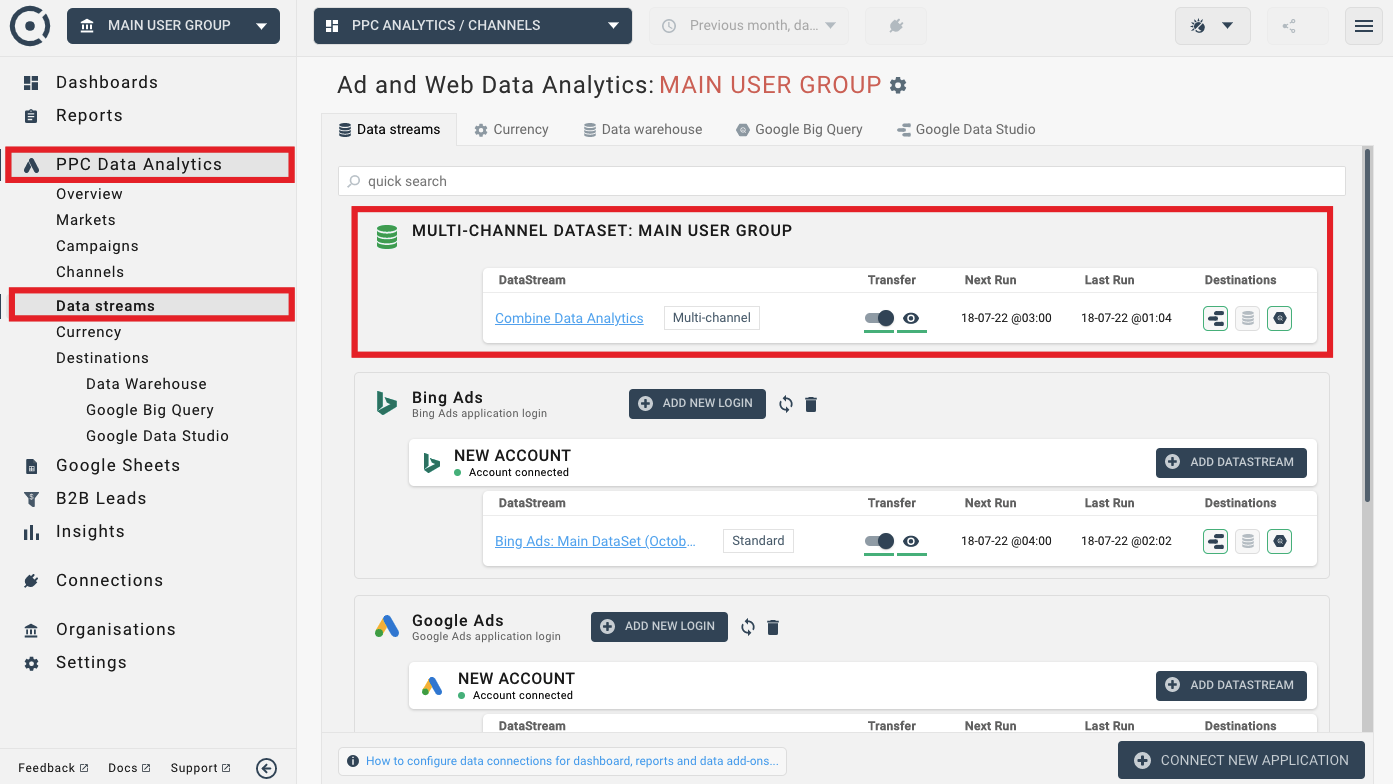Click Big Query destination icon for Combine Data Analytics
Viewport: 1393px width, 784px height.
coord(1280,319)
